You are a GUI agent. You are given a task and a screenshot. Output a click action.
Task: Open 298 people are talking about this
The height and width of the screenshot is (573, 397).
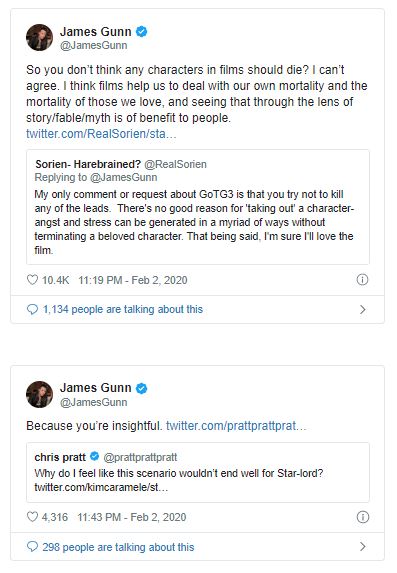[118, 547]
